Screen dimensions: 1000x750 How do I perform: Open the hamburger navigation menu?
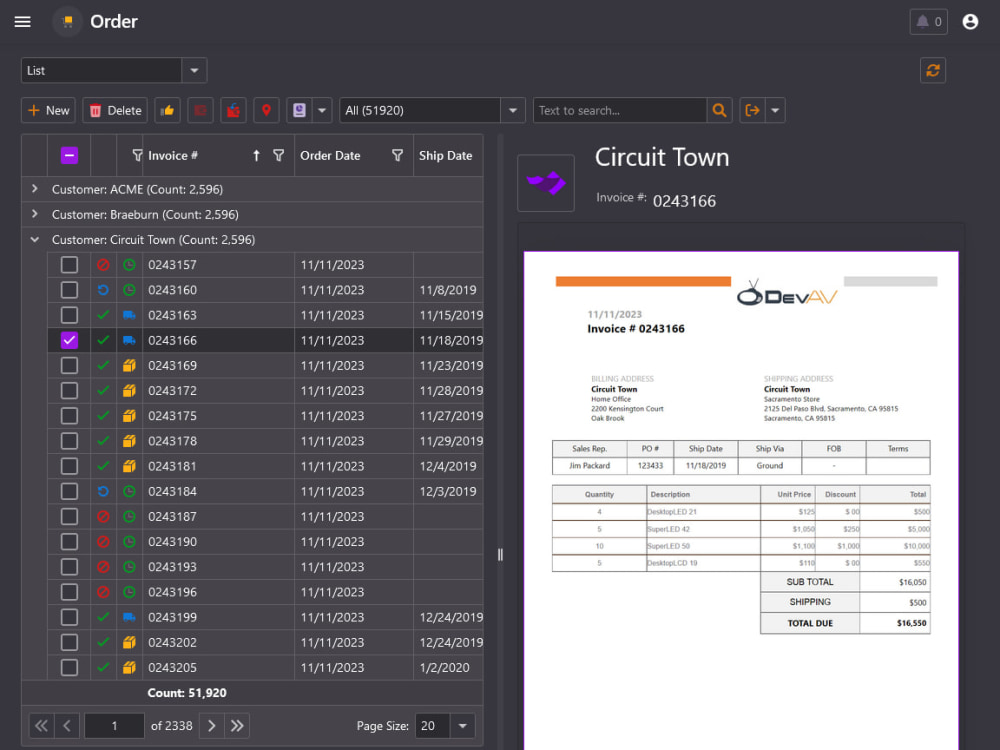click(22, 22)
